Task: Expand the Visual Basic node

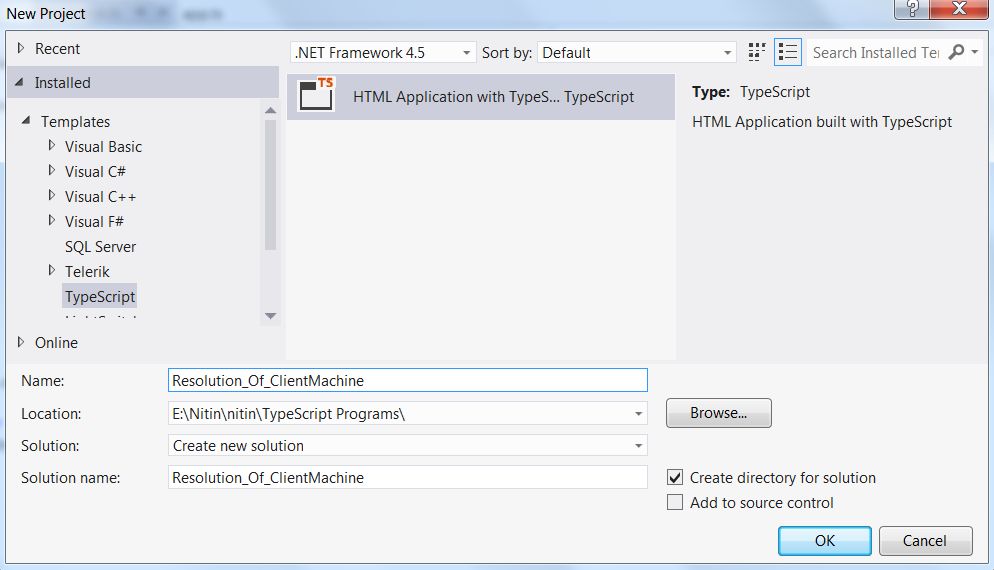Action: click(x=52, y=146)
